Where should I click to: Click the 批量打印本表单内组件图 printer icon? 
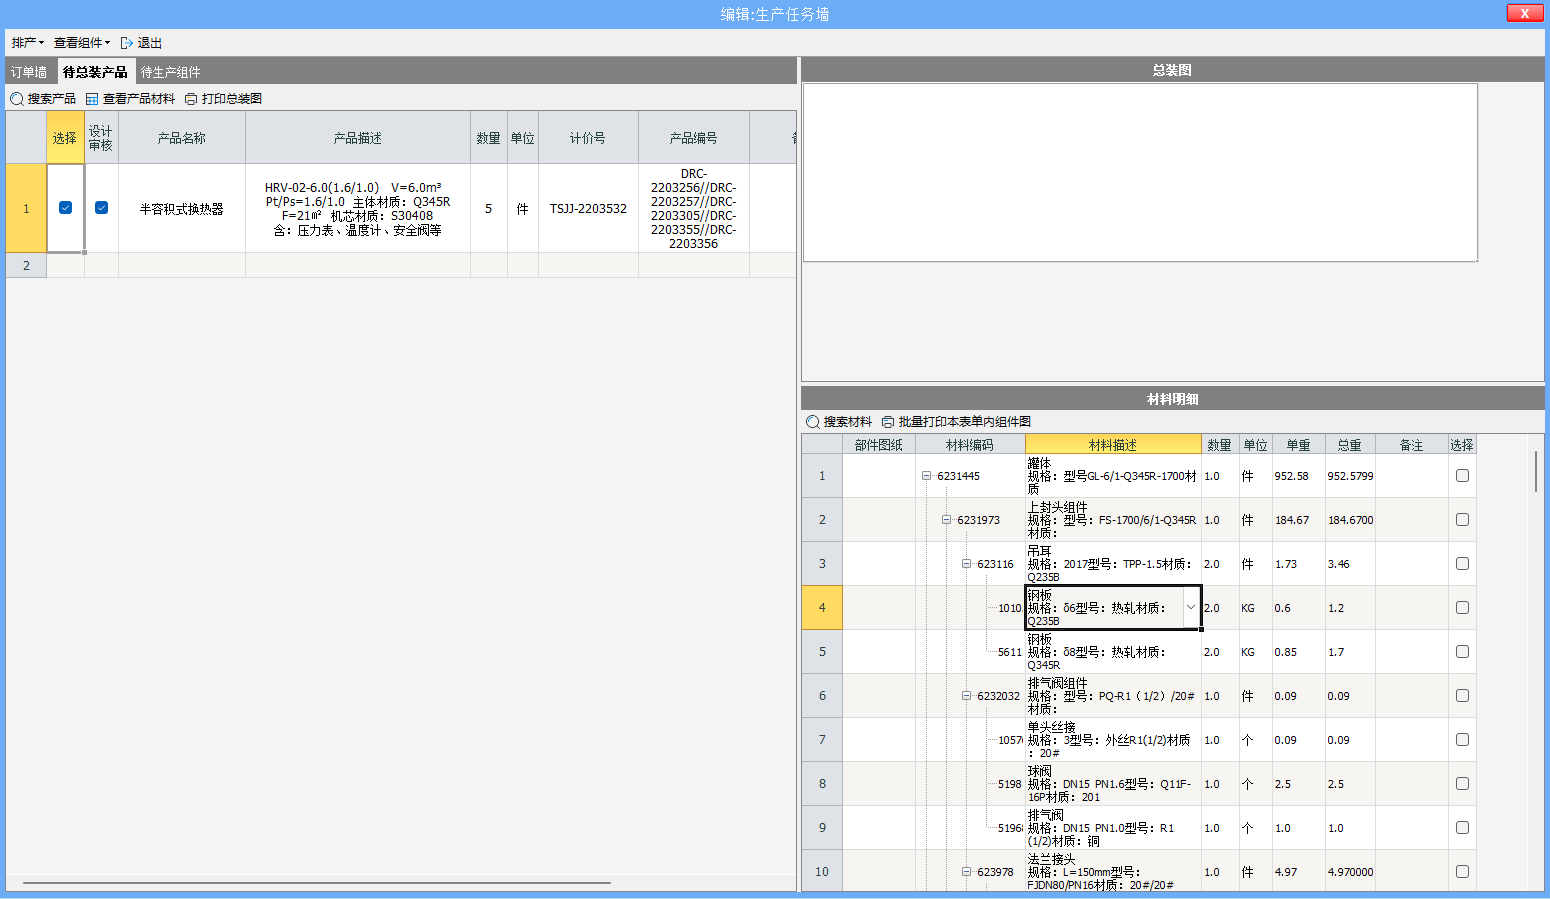click(x=888, y=422)
